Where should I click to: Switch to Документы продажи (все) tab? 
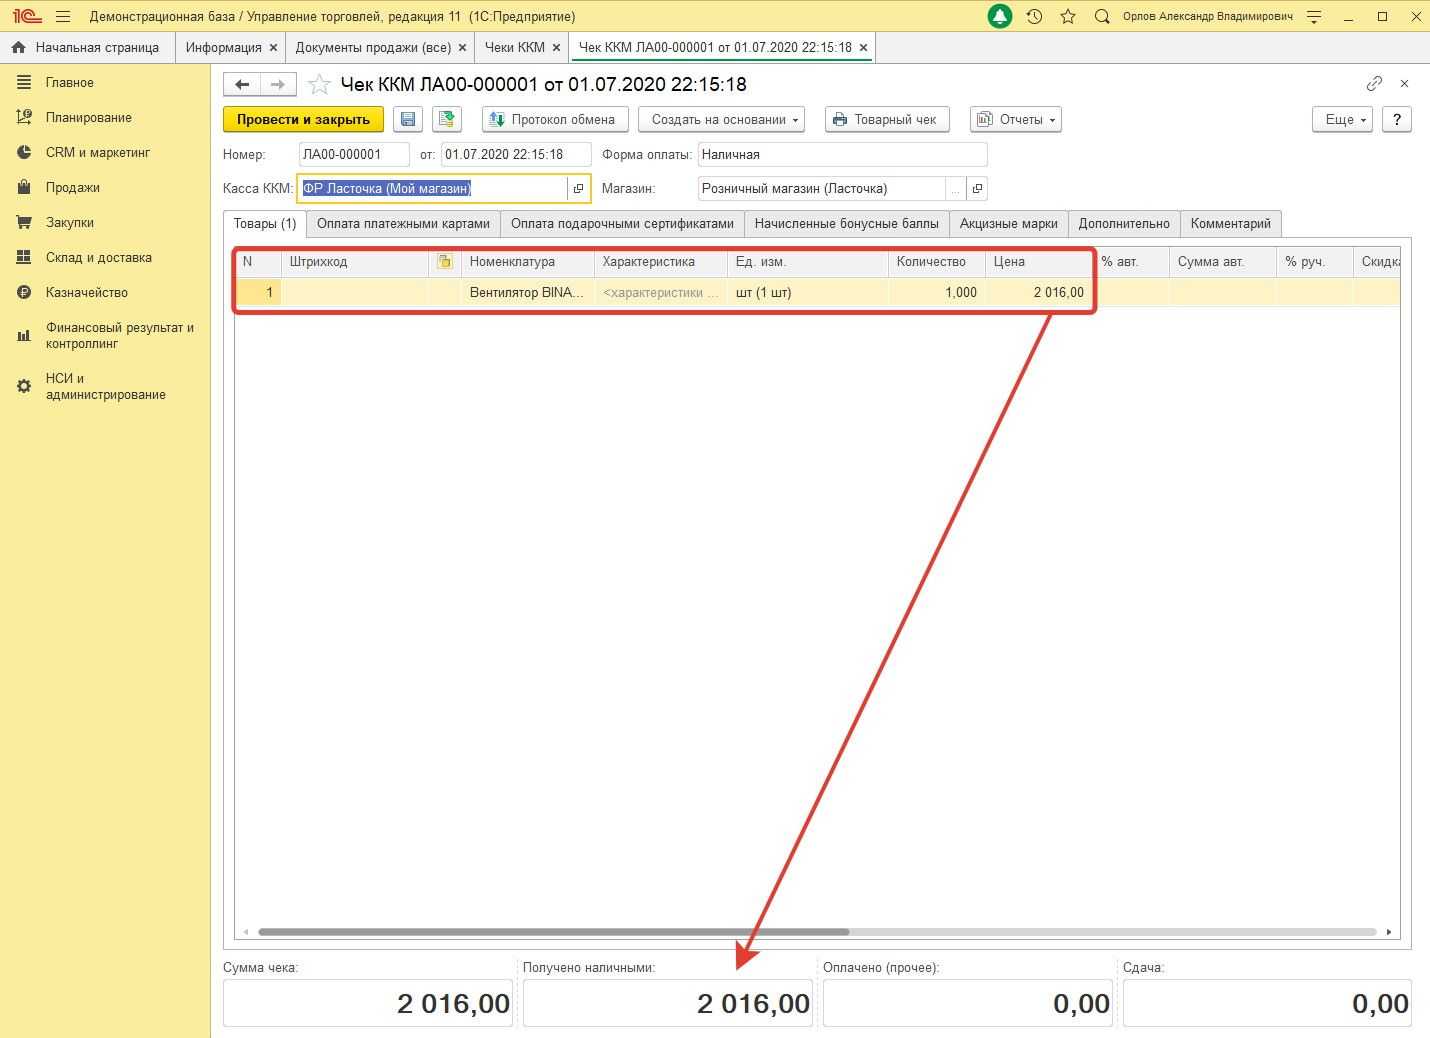click(x=373, y=47)
